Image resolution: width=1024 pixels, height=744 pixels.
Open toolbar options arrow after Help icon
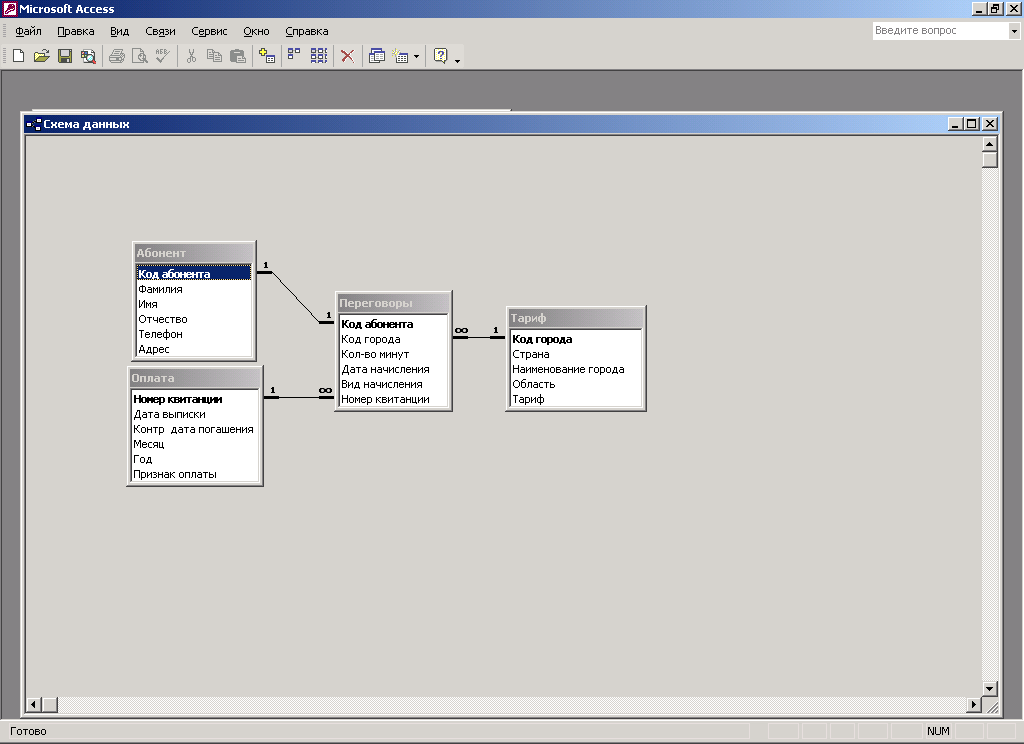tap(458, 60)
